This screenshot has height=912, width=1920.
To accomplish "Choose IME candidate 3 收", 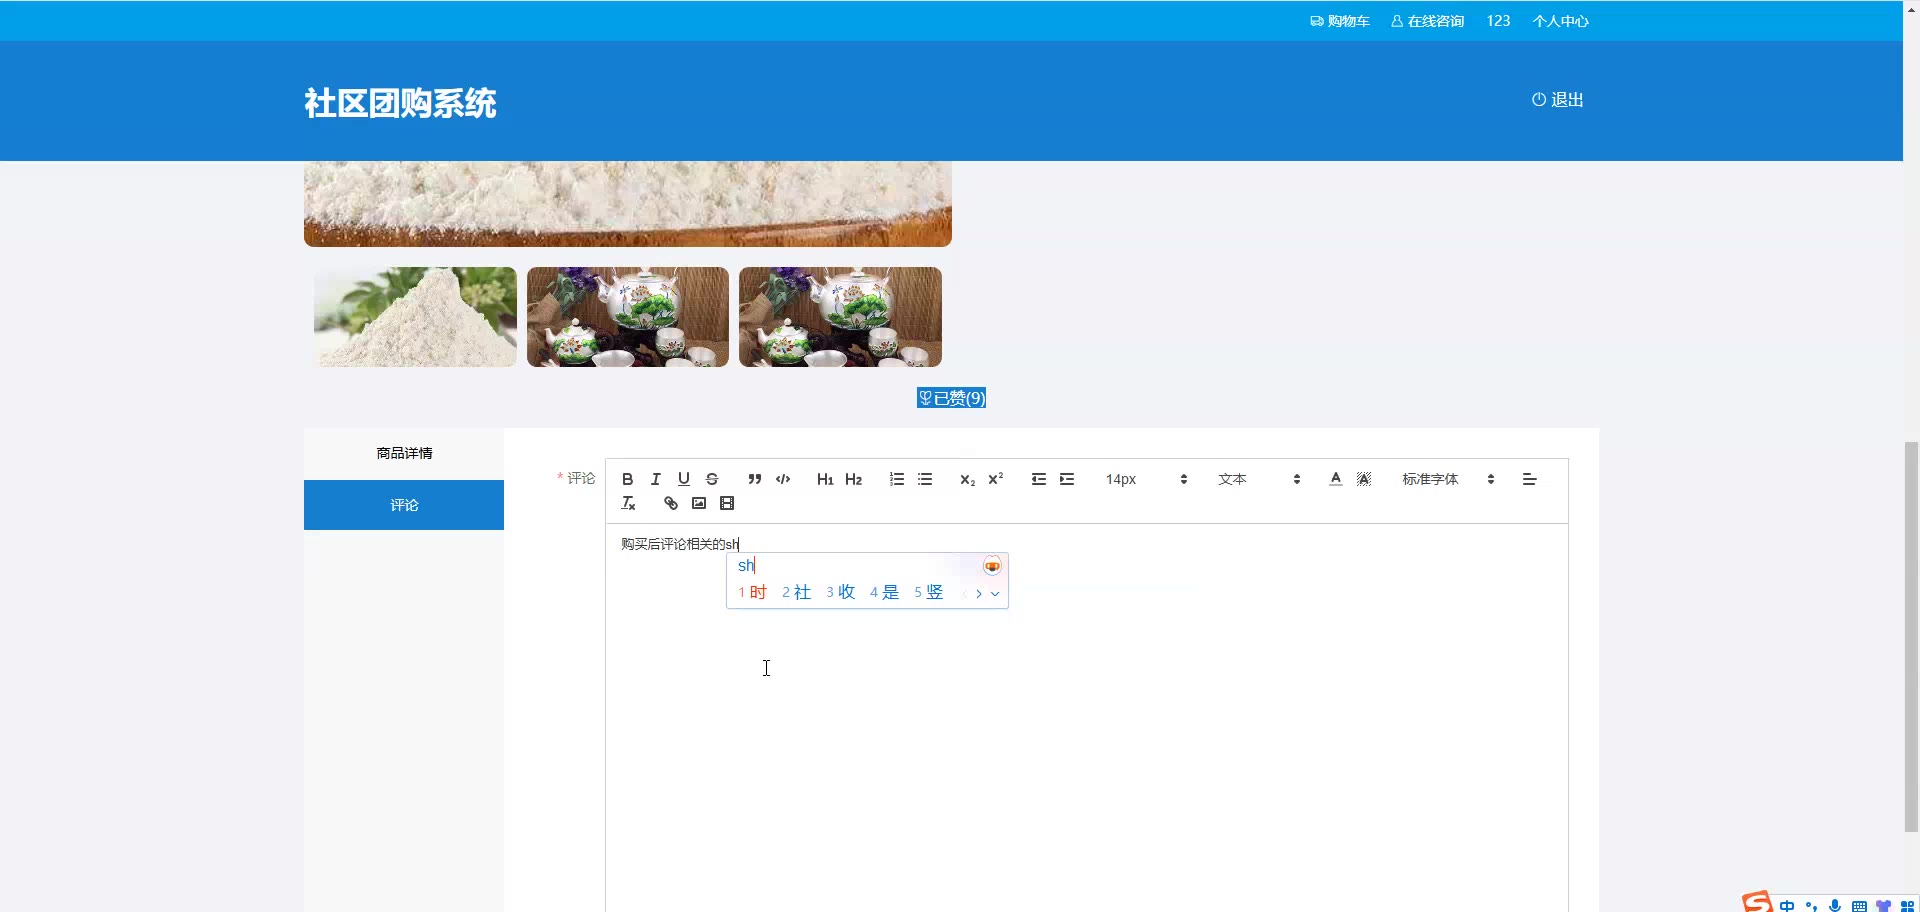I will coord(840,593).
